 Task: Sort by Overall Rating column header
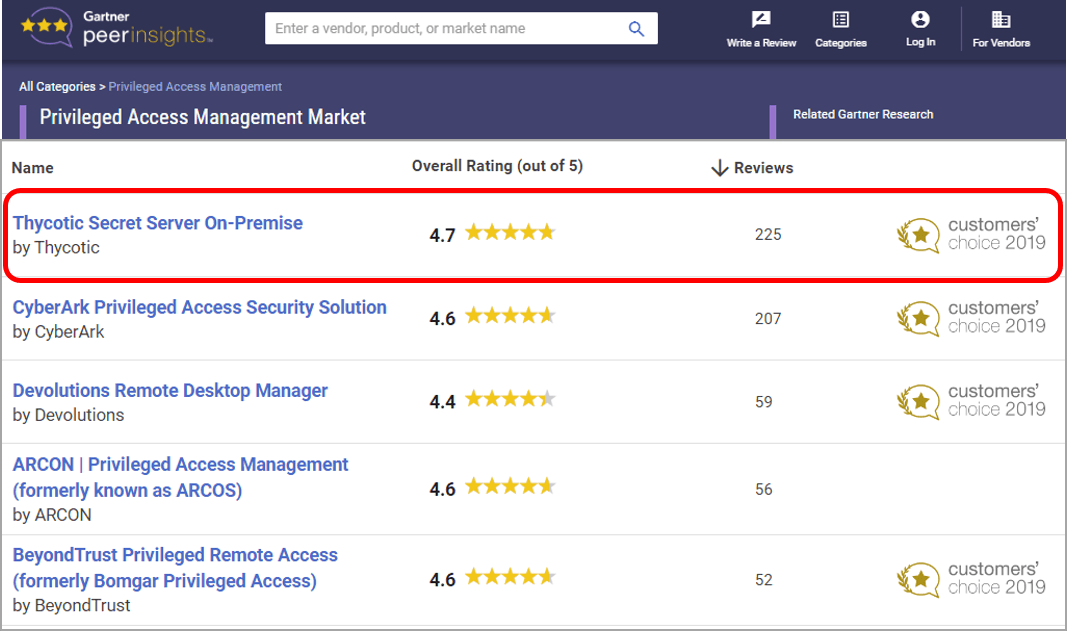pyautogui.click(x=497, y=166)
